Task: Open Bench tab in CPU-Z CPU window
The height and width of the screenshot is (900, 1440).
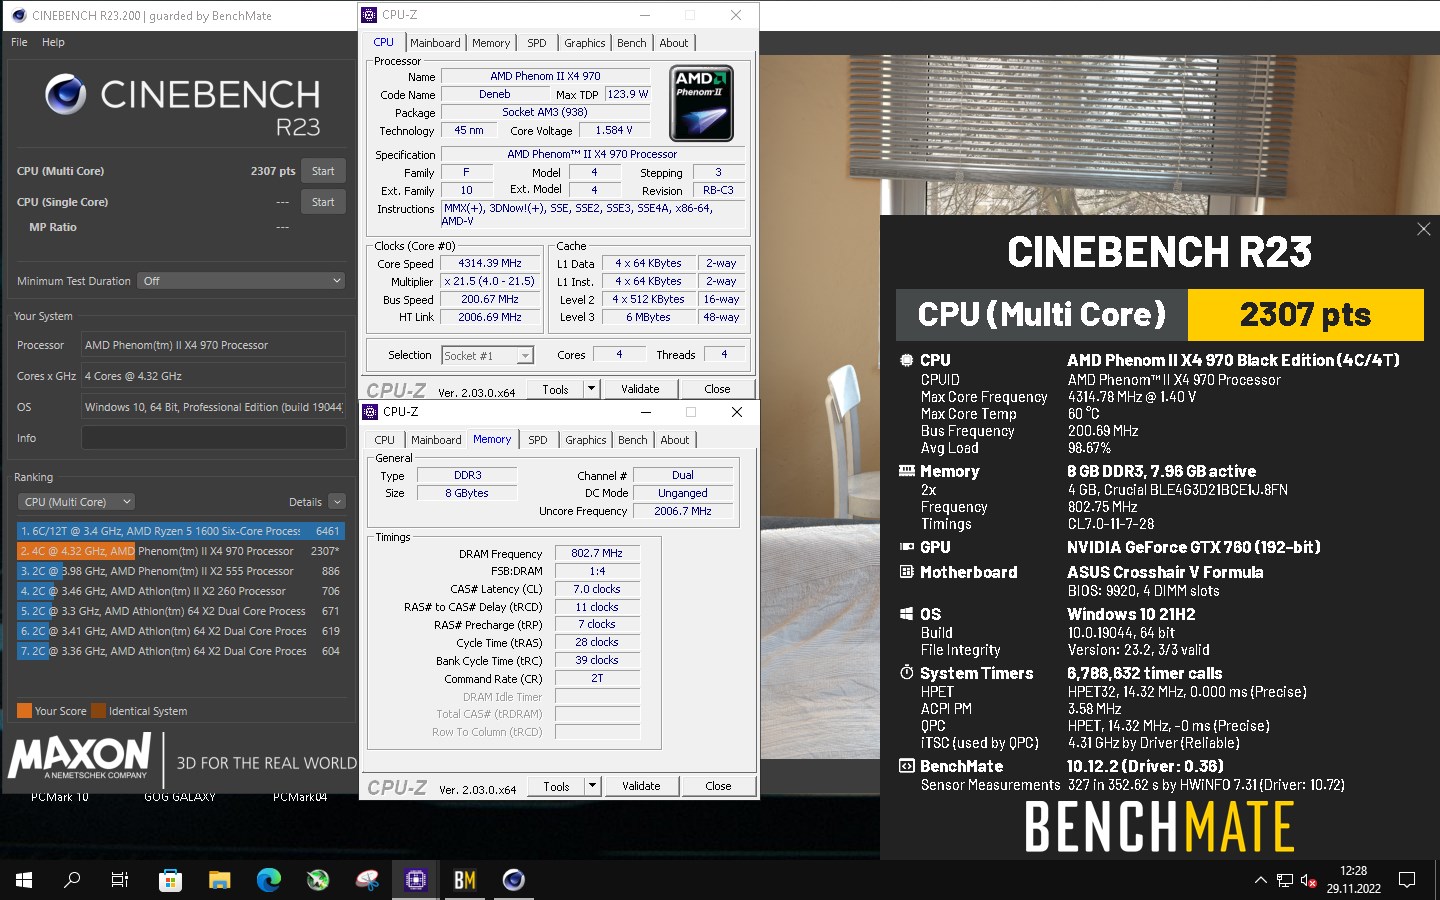Action: (632, 43)
